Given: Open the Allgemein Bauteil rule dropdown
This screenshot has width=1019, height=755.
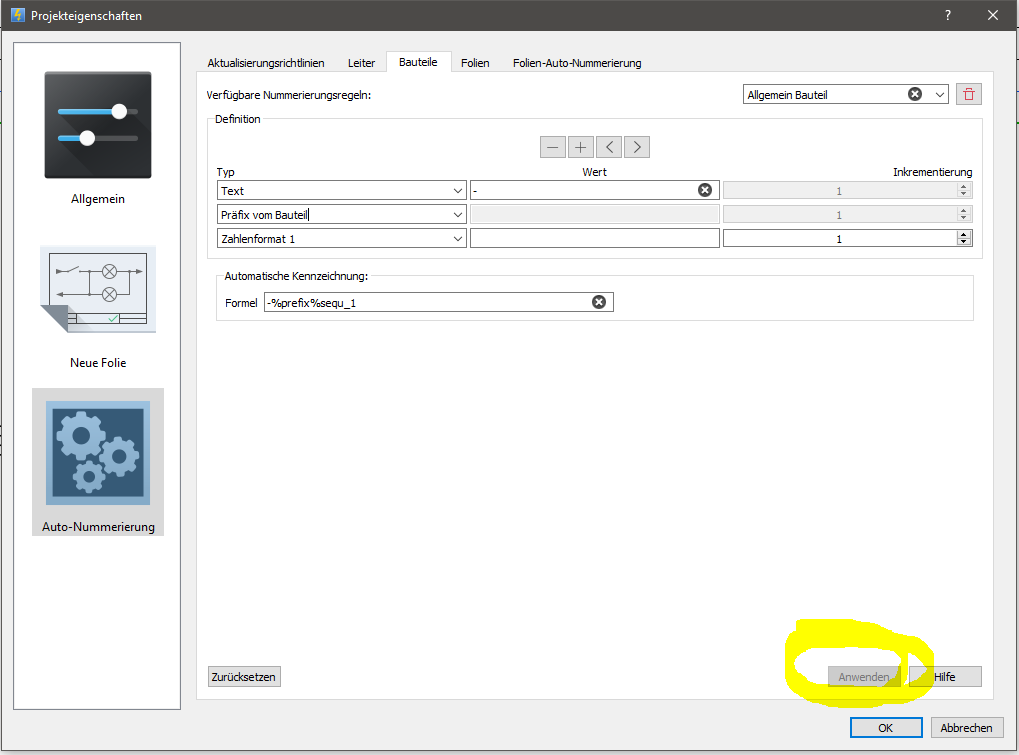Looking at the screenshot, I should (939, 95).
